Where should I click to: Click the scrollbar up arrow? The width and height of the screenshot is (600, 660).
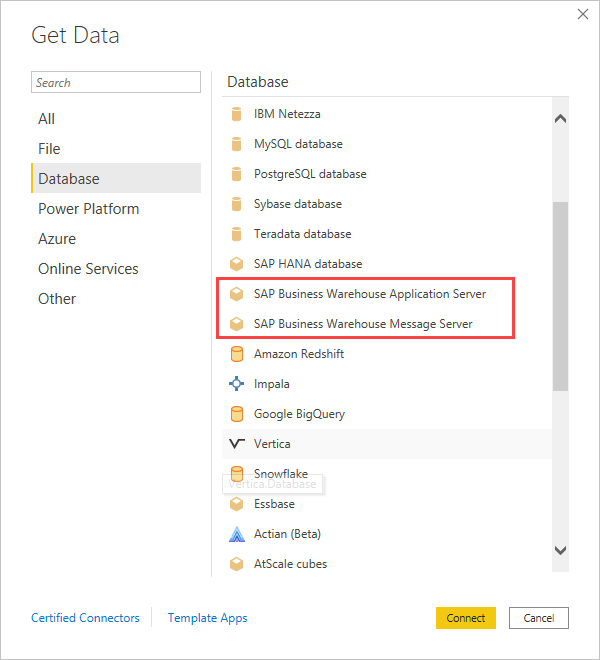pos(560,119)
